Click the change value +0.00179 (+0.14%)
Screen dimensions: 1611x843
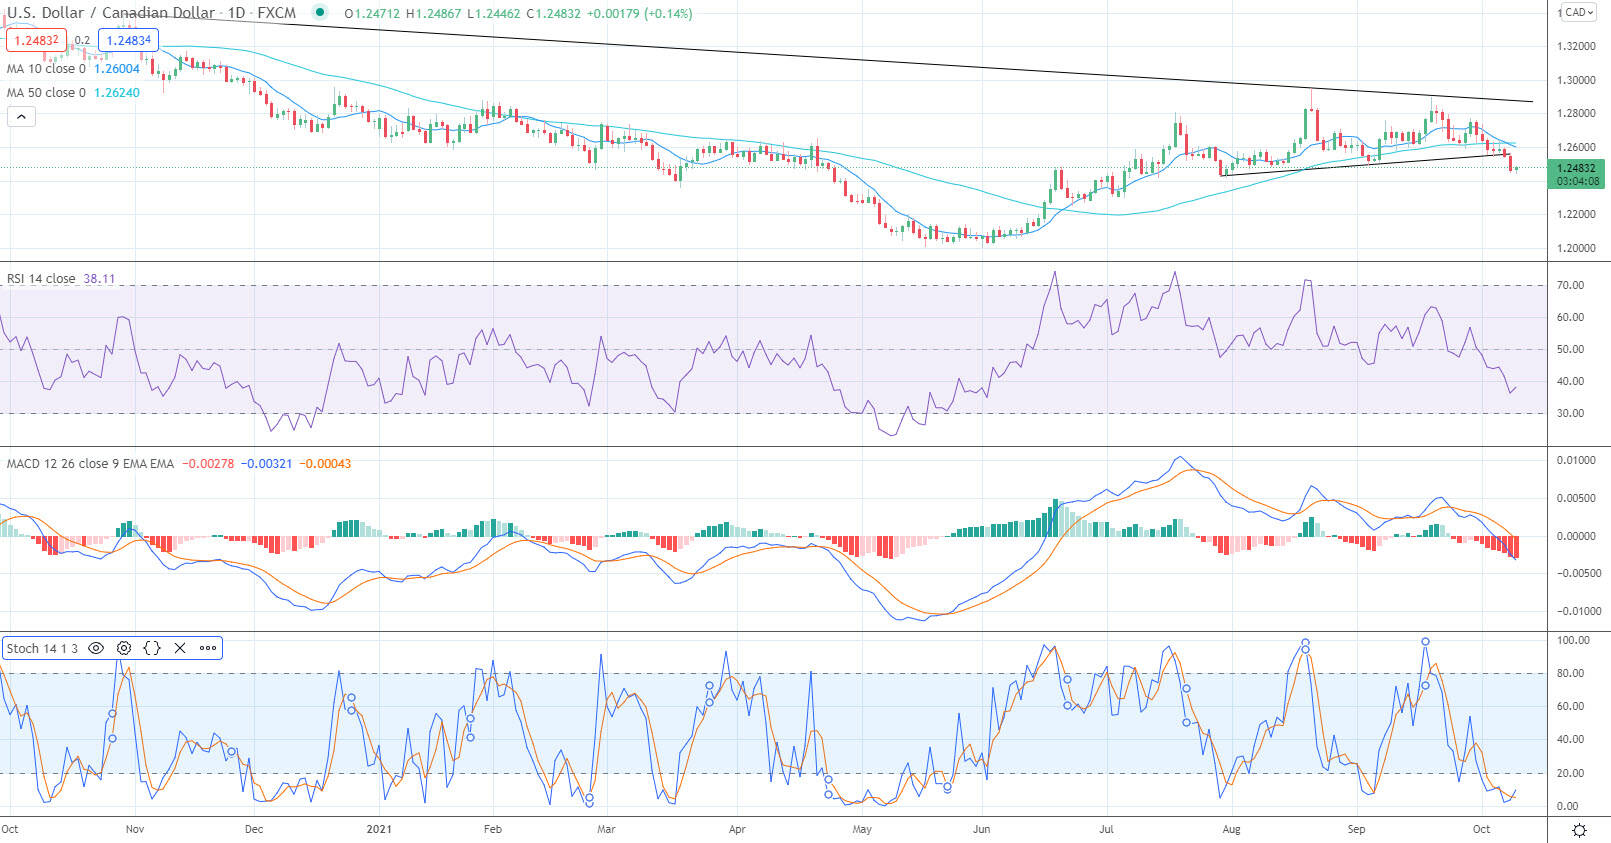coord(640,14)
